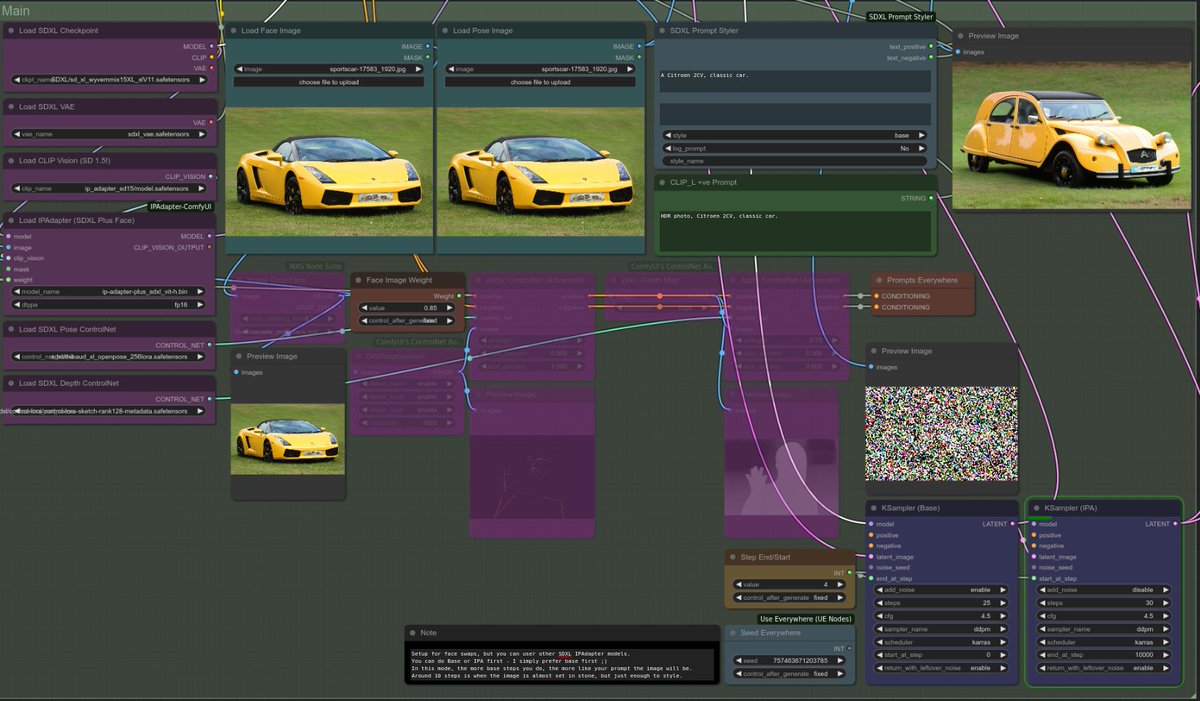Click the Main group title

tap(16, 10)
